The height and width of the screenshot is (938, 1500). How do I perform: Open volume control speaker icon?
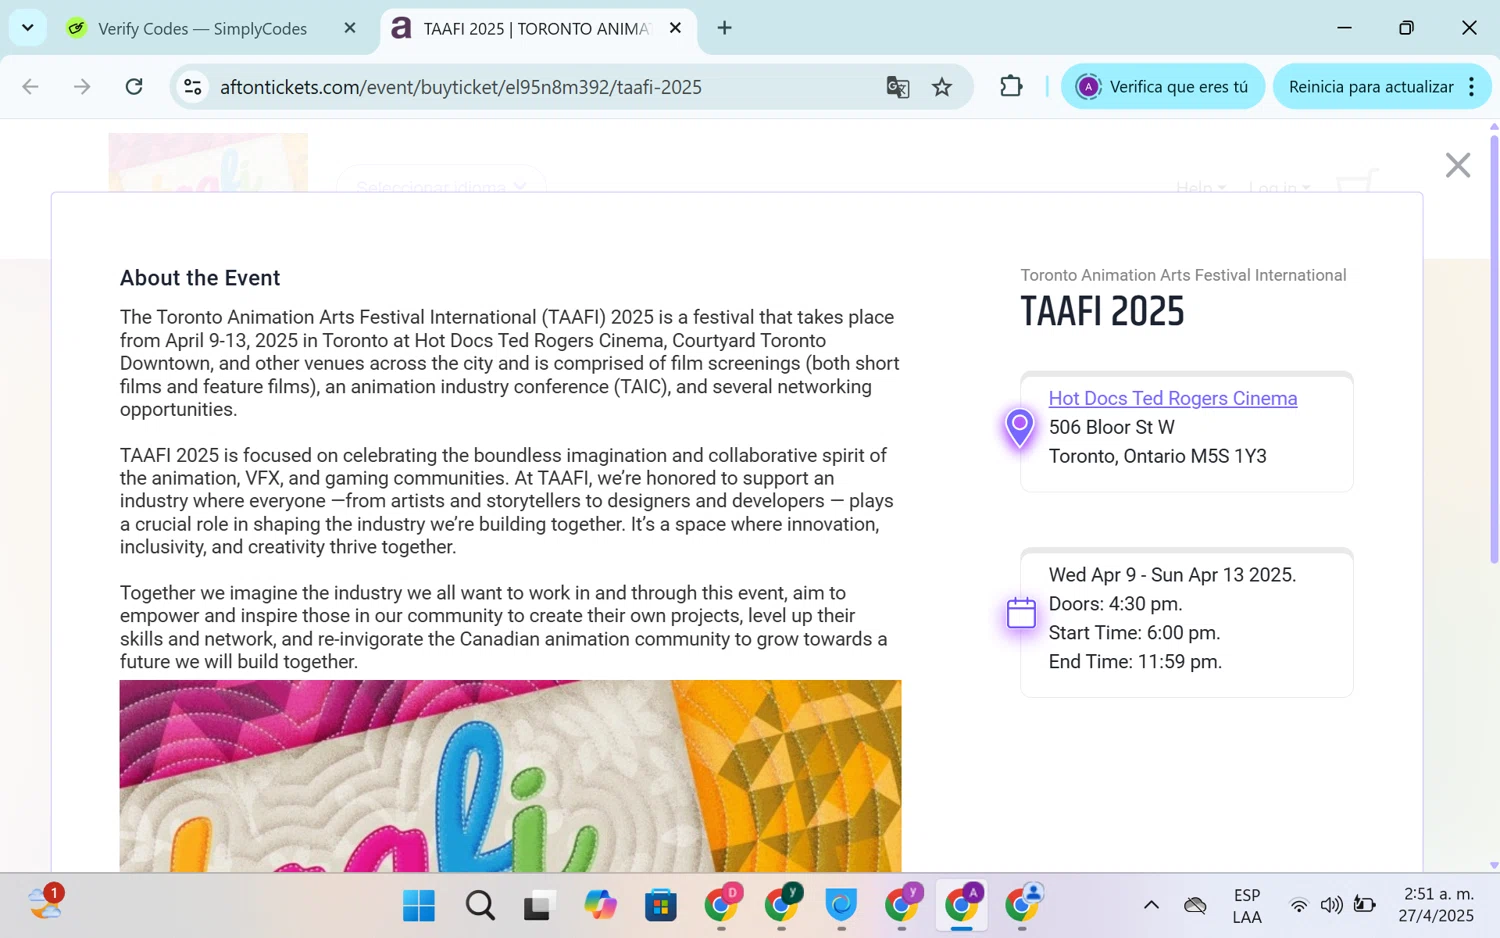1331,906
